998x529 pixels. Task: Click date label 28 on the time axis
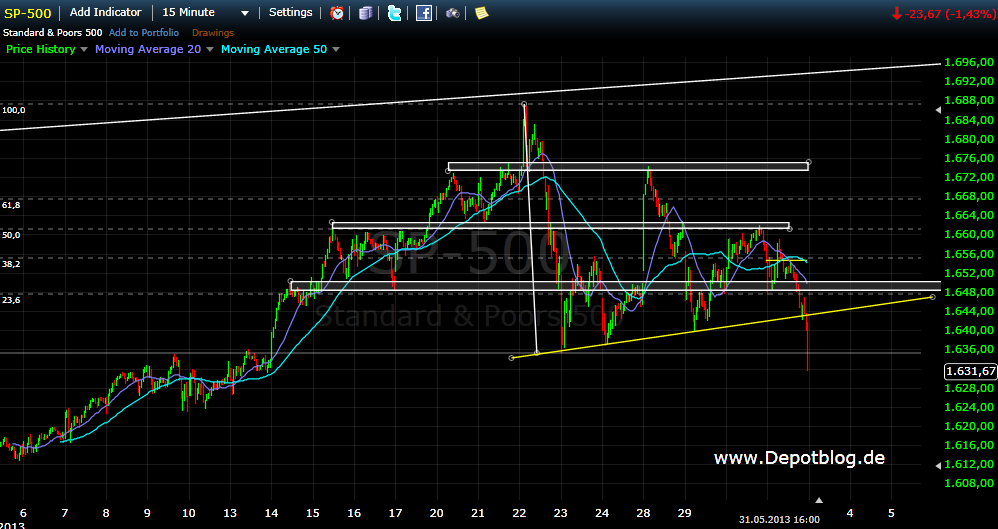tap(643, 512)
